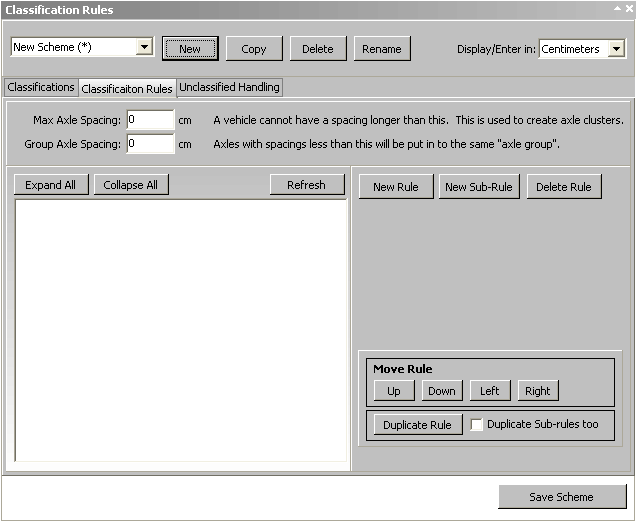Expand All rules in the tree
636x521 pixels.
(51, 185)
